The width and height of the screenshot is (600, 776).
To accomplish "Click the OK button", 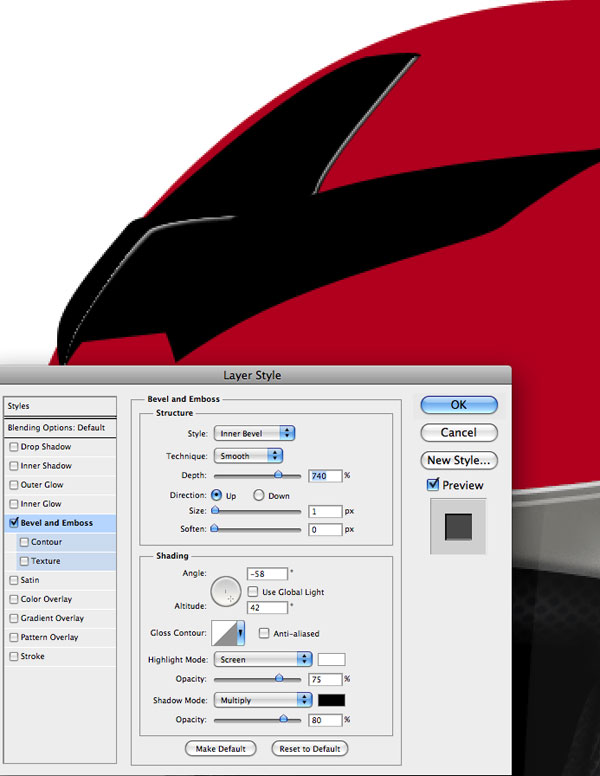I will [x=459, y=405].
